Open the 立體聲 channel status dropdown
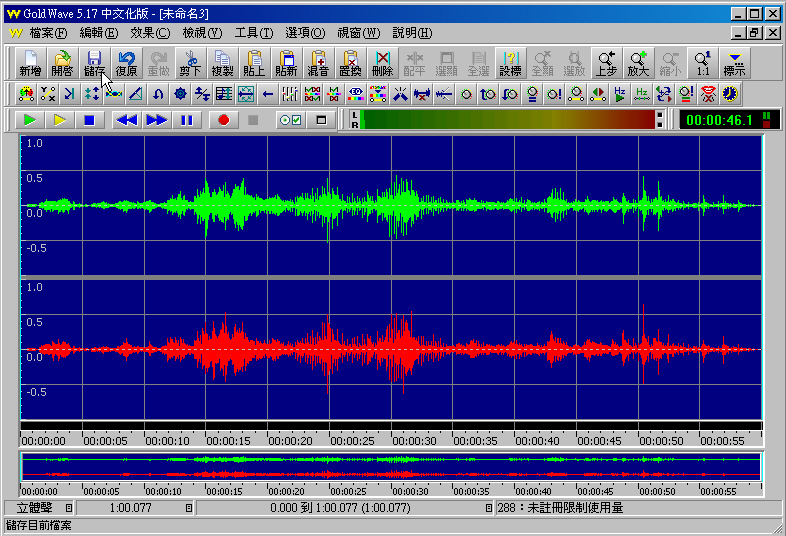This screenshot has width=786, height=536. (x=70, y=508)
